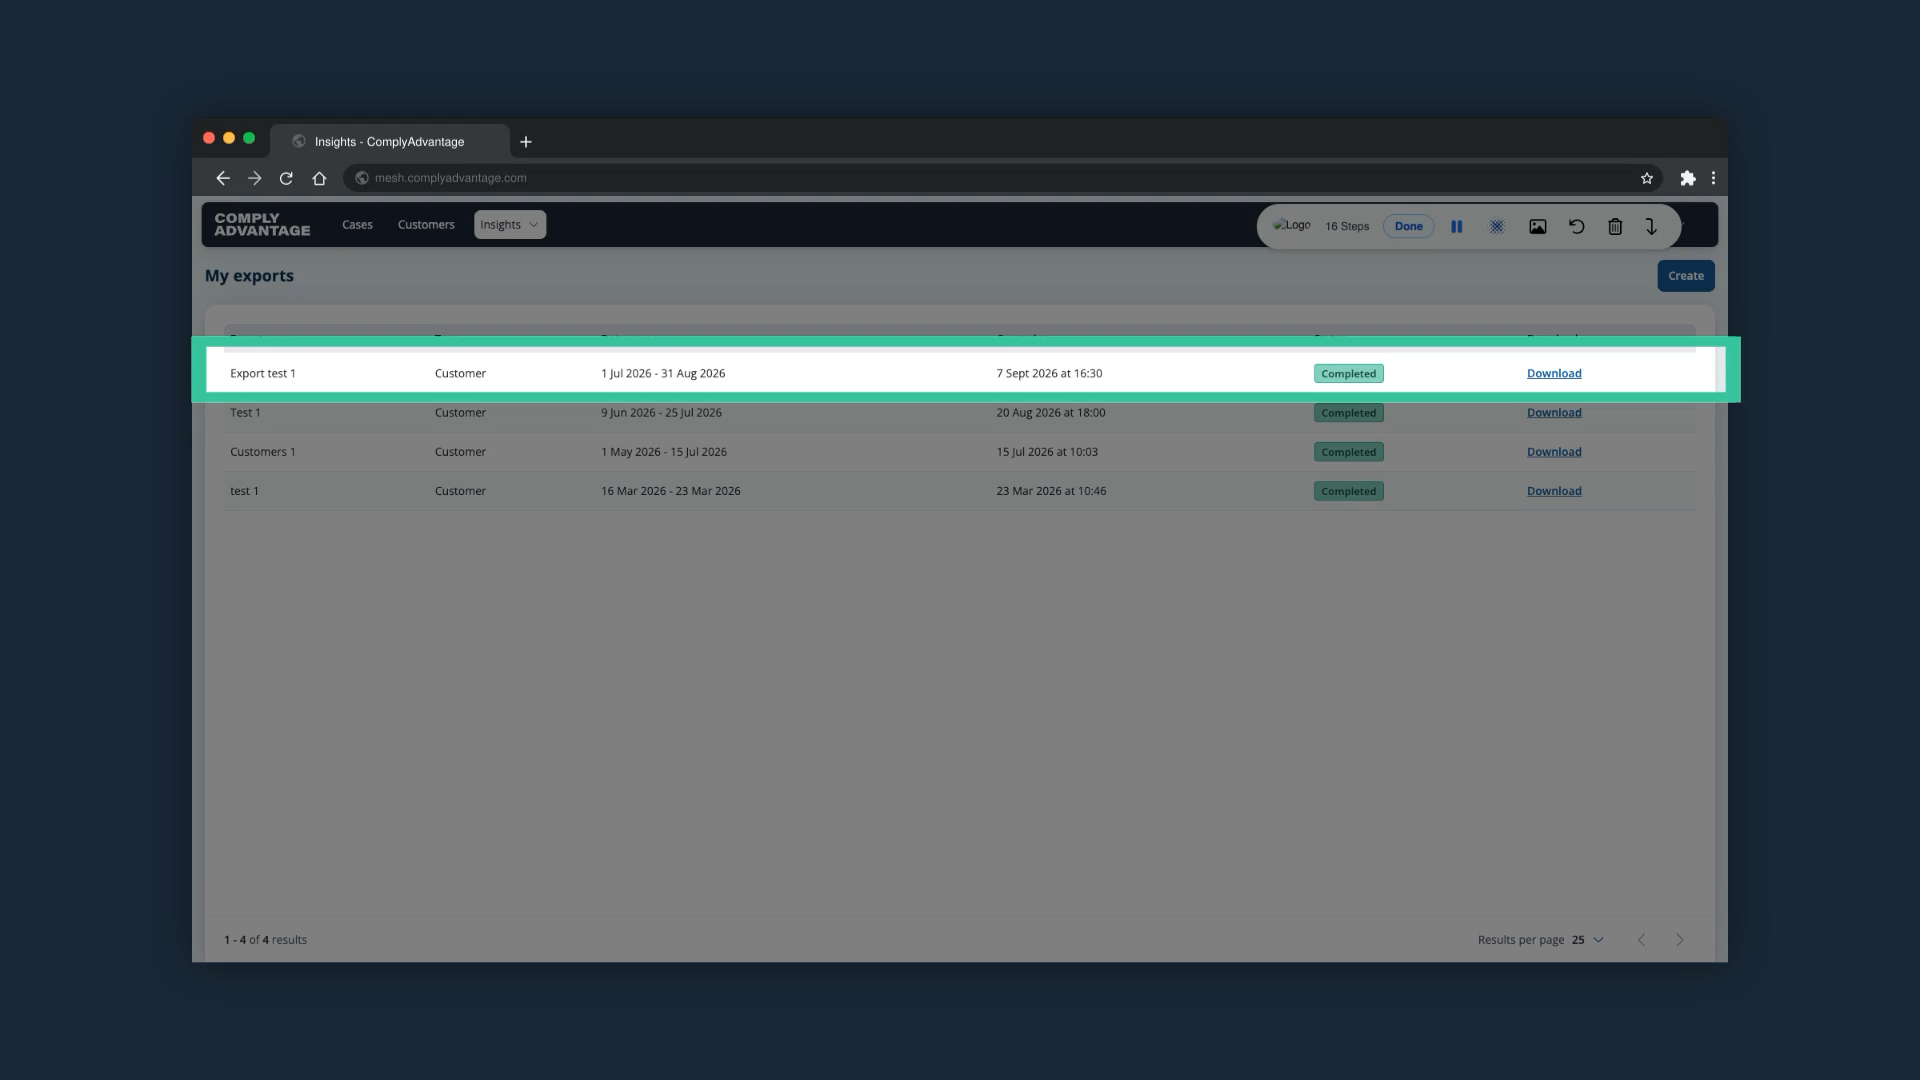Click the My exports heading
The image size is (1920, 1080).
249,276
